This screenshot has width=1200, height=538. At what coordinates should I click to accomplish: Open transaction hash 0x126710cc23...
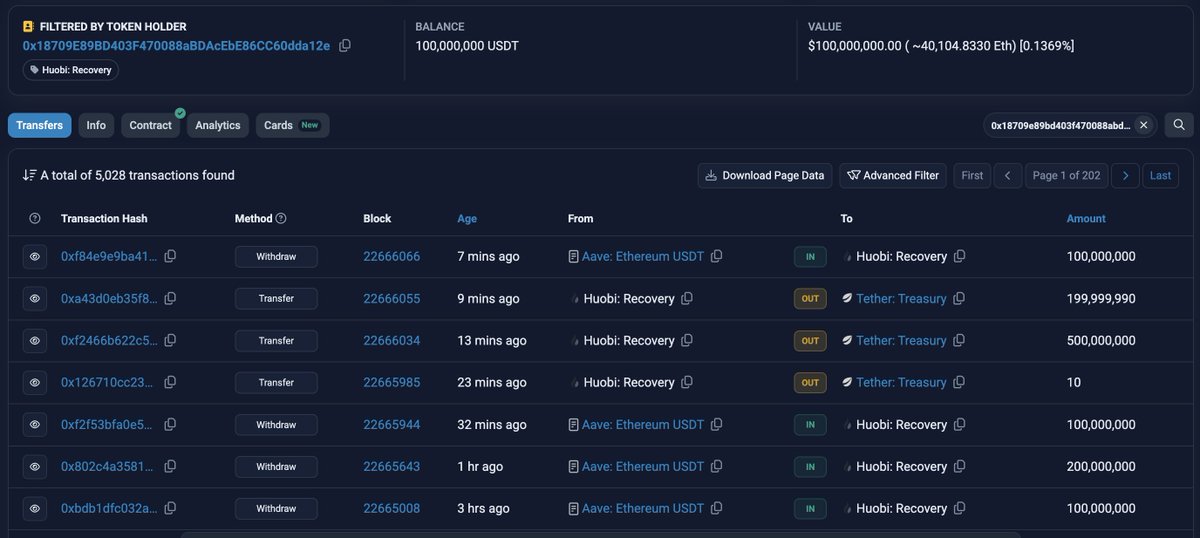tap(108, 383)
